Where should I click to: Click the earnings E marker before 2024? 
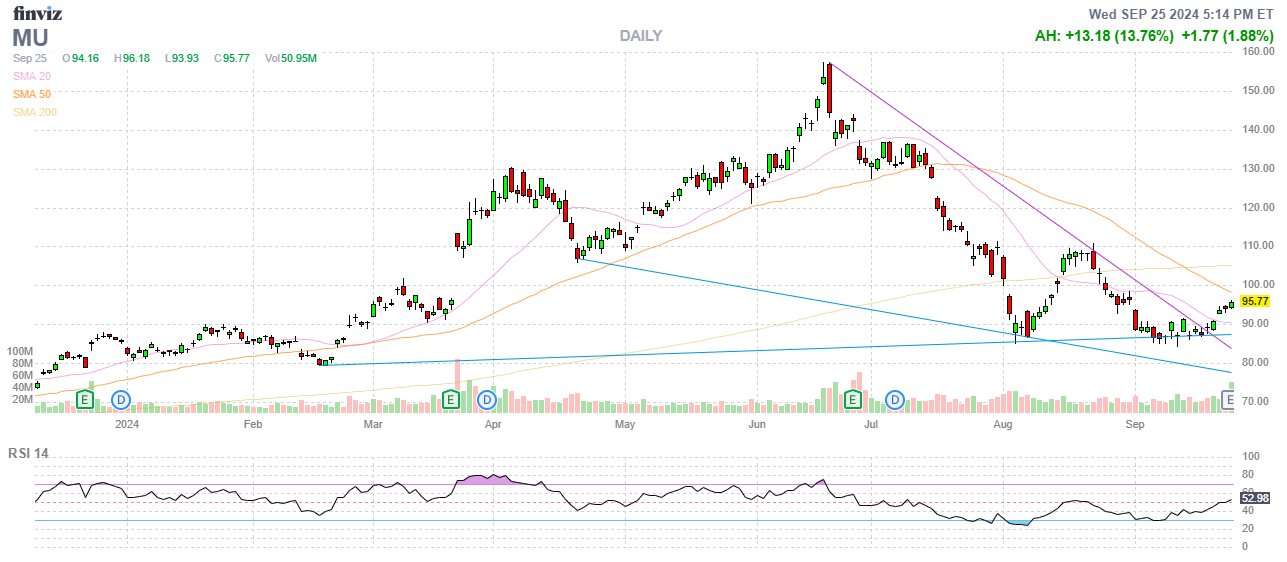[x=86, y=400]
